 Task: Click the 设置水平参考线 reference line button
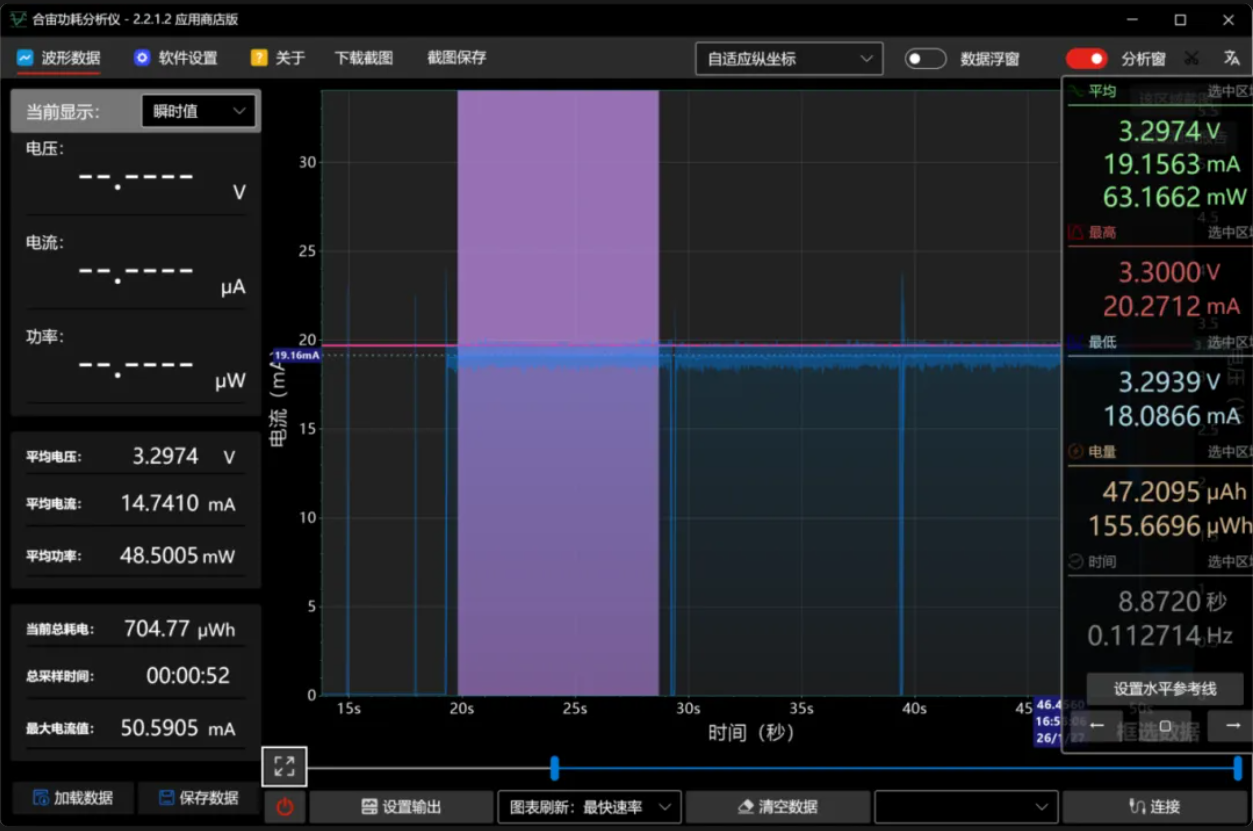coord(1165,689)
